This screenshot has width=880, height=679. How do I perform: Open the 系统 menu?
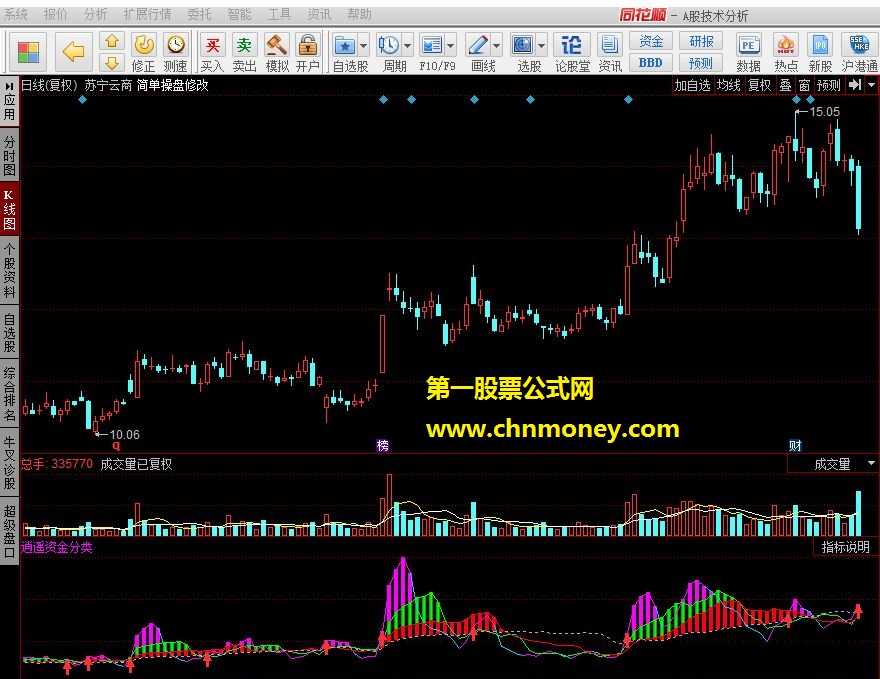[x=16, y=14]
